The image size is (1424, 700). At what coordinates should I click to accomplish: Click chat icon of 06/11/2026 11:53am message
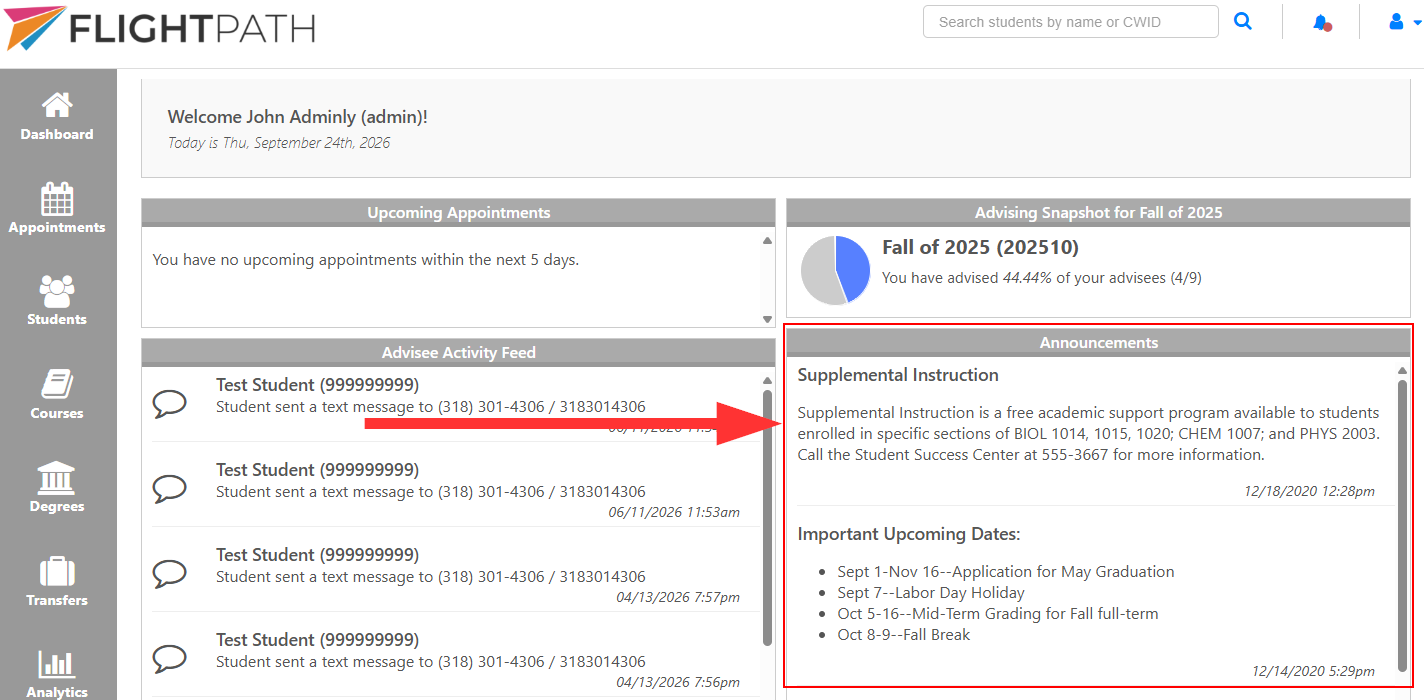(170, 488)
